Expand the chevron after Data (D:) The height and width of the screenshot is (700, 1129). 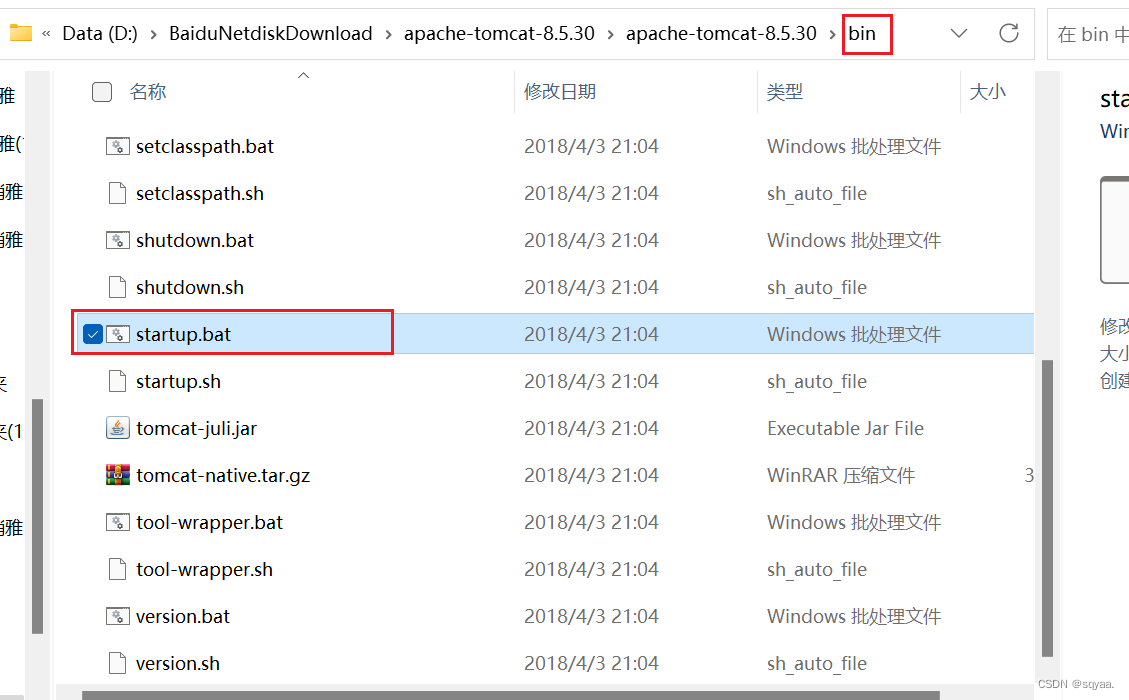point(153,34)
